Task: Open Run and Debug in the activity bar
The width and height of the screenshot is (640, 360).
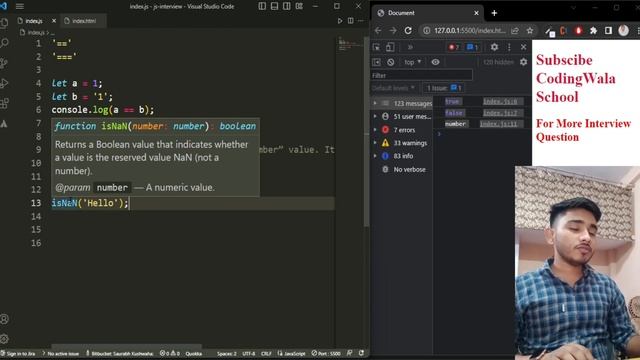Action: pos(4,83)
